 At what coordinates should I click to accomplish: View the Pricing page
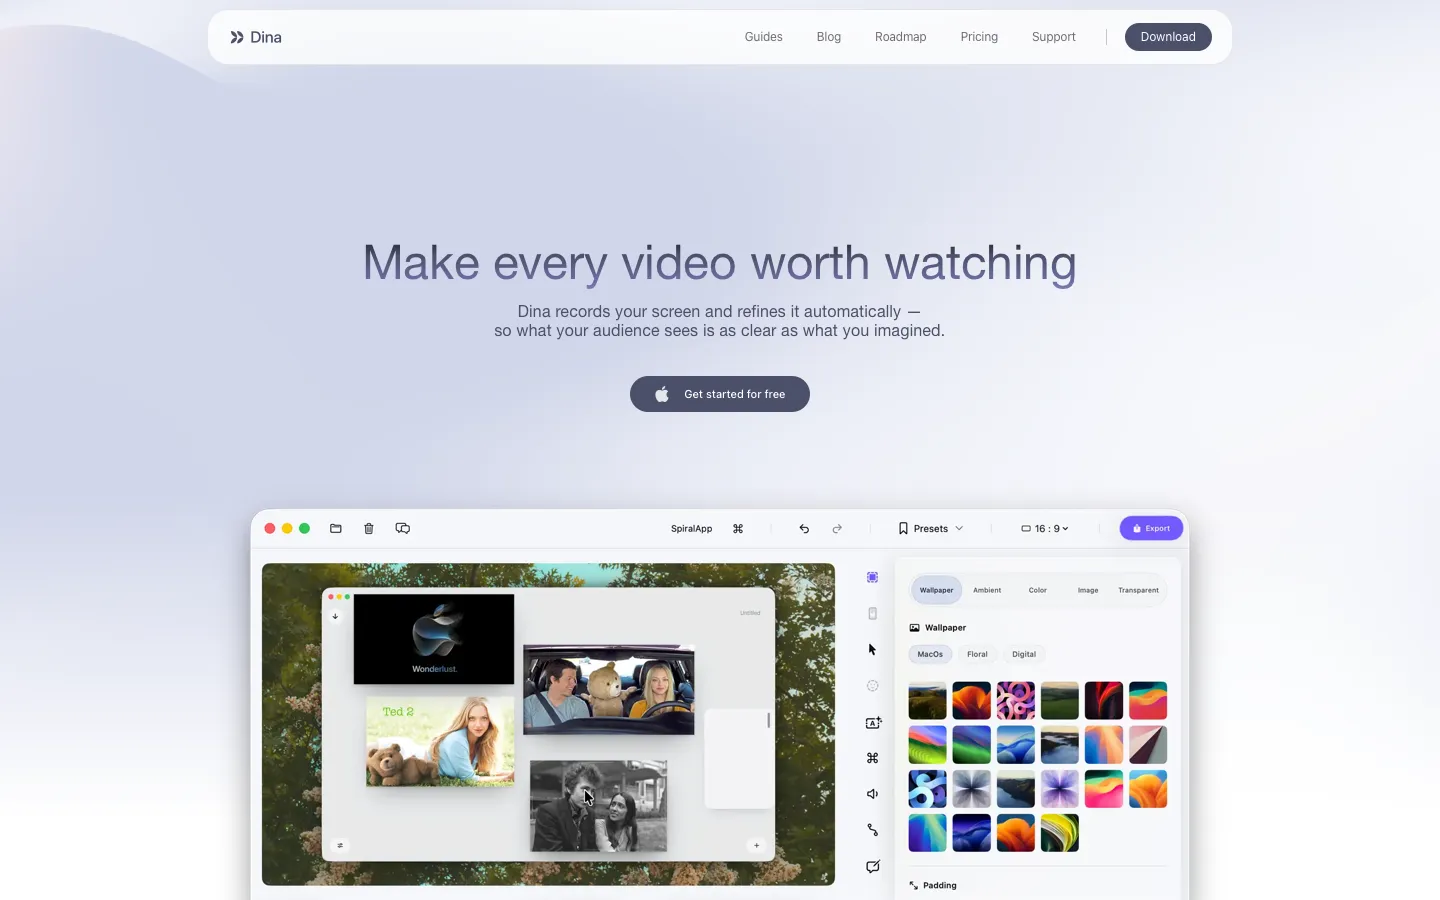coord(979,37)
